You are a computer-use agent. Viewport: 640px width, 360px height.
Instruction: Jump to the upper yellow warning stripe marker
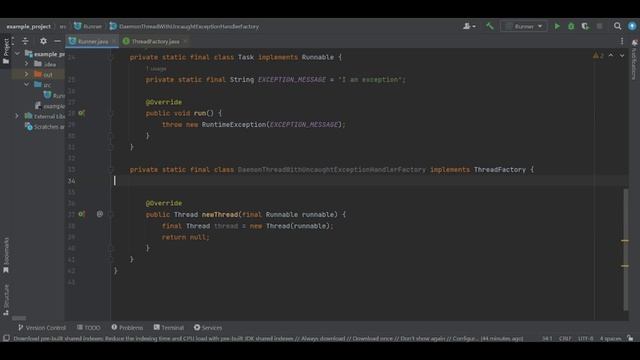point(625,241)
